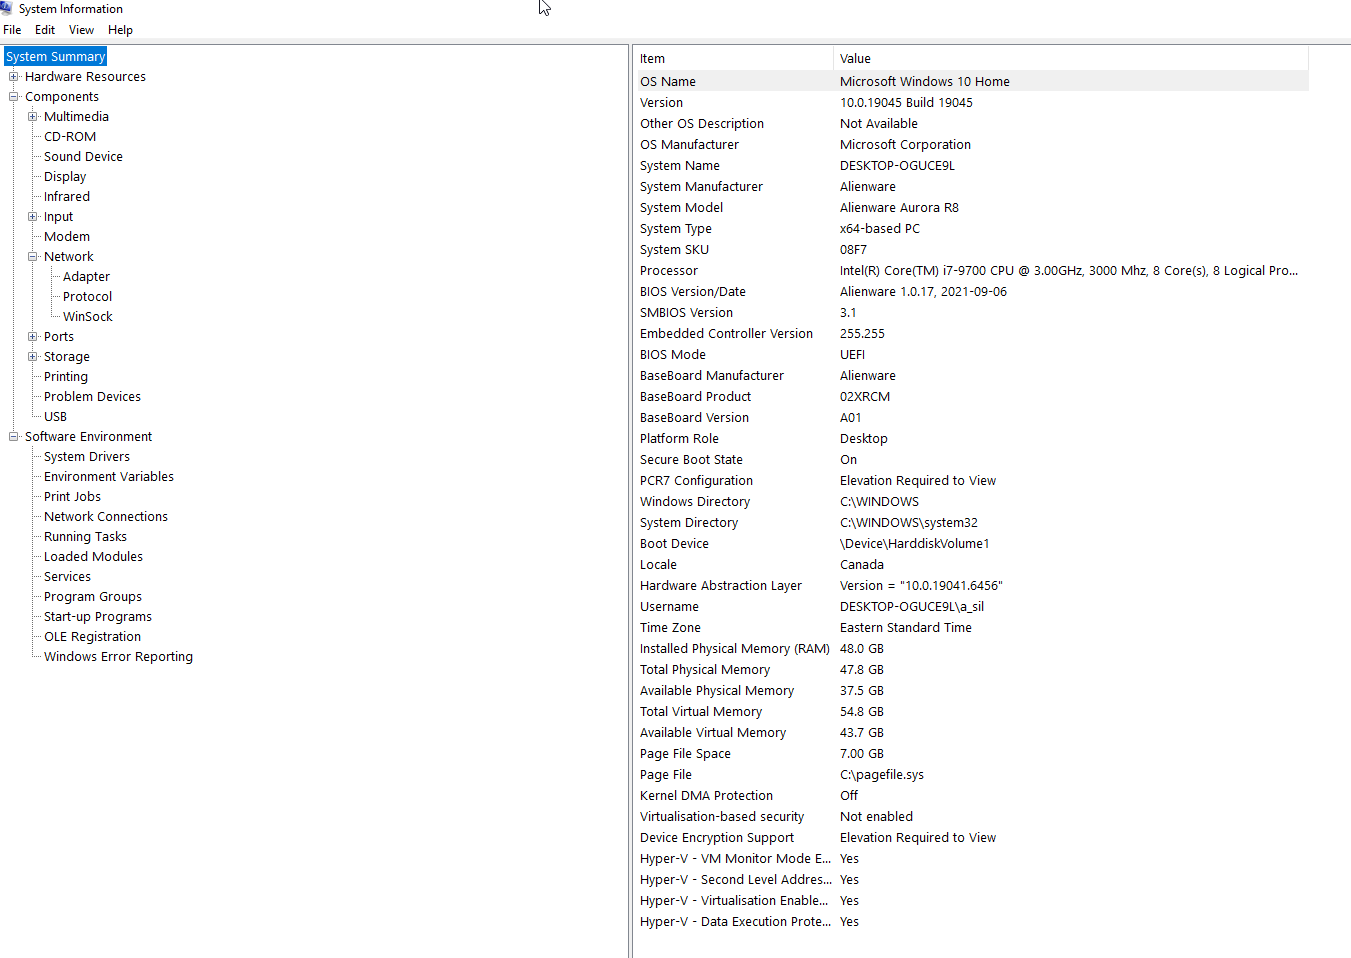The image size is (1351, 958).
Task: Expand the Hardware Resources node
Action: coord(14,77)
